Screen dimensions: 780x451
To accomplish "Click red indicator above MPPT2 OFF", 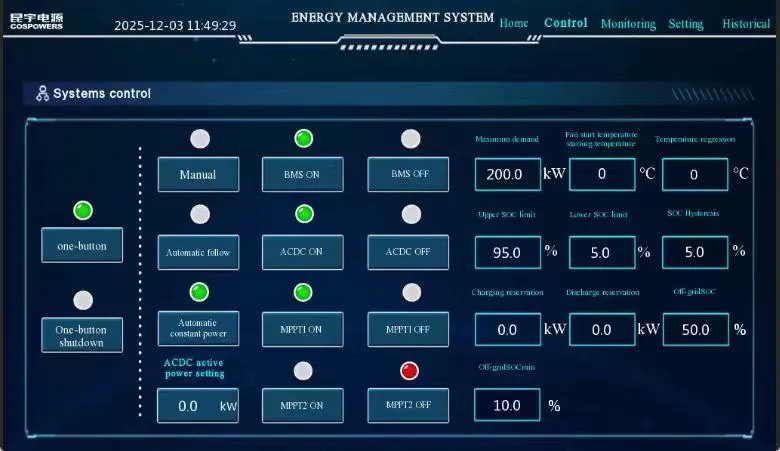I will click(x=409, y=371).
